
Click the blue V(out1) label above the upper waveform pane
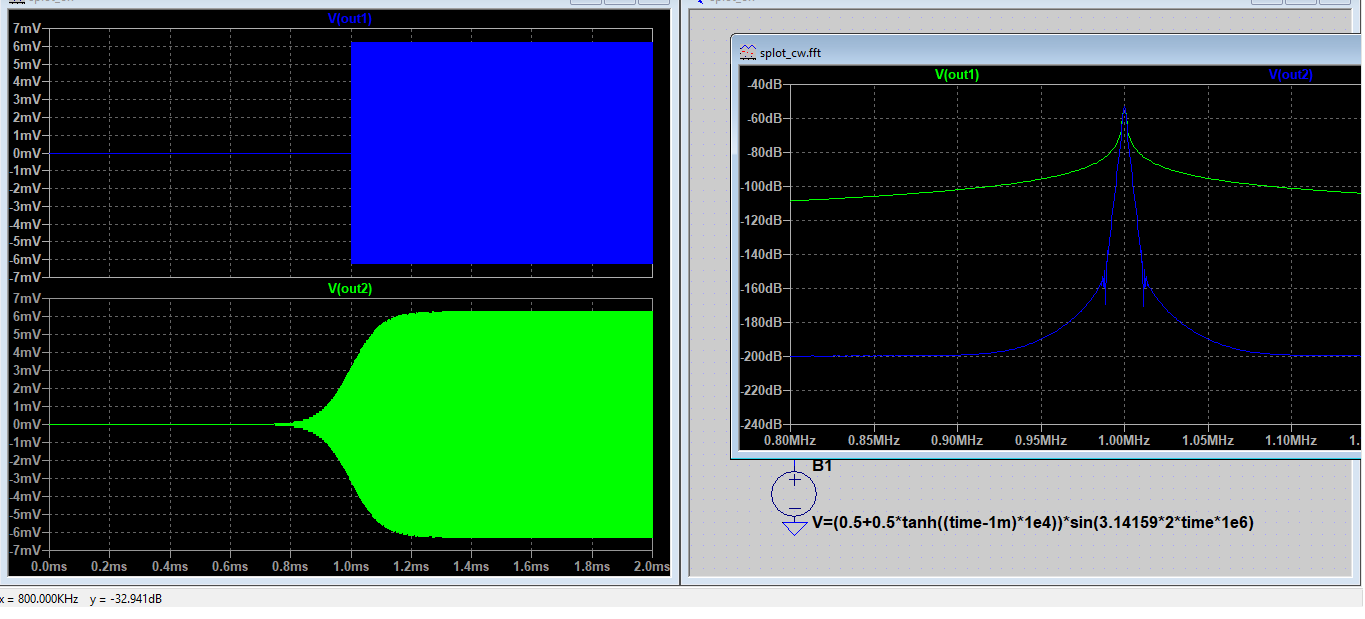[x=350, y=19]
